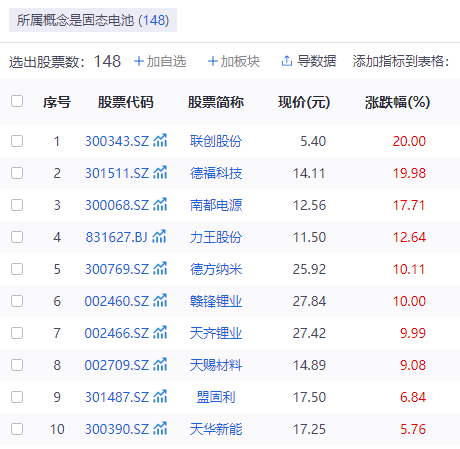Open chart icon beside 002460.SZ
The height and width of the screenshot is (449, 460).
[160, 300]
